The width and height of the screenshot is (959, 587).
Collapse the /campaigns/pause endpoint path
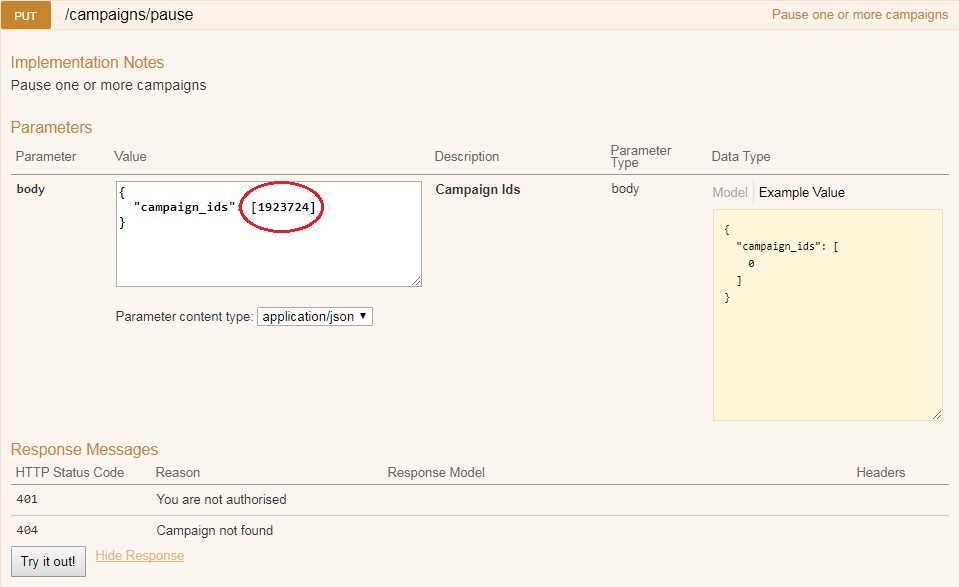click(x=129, y=15)
